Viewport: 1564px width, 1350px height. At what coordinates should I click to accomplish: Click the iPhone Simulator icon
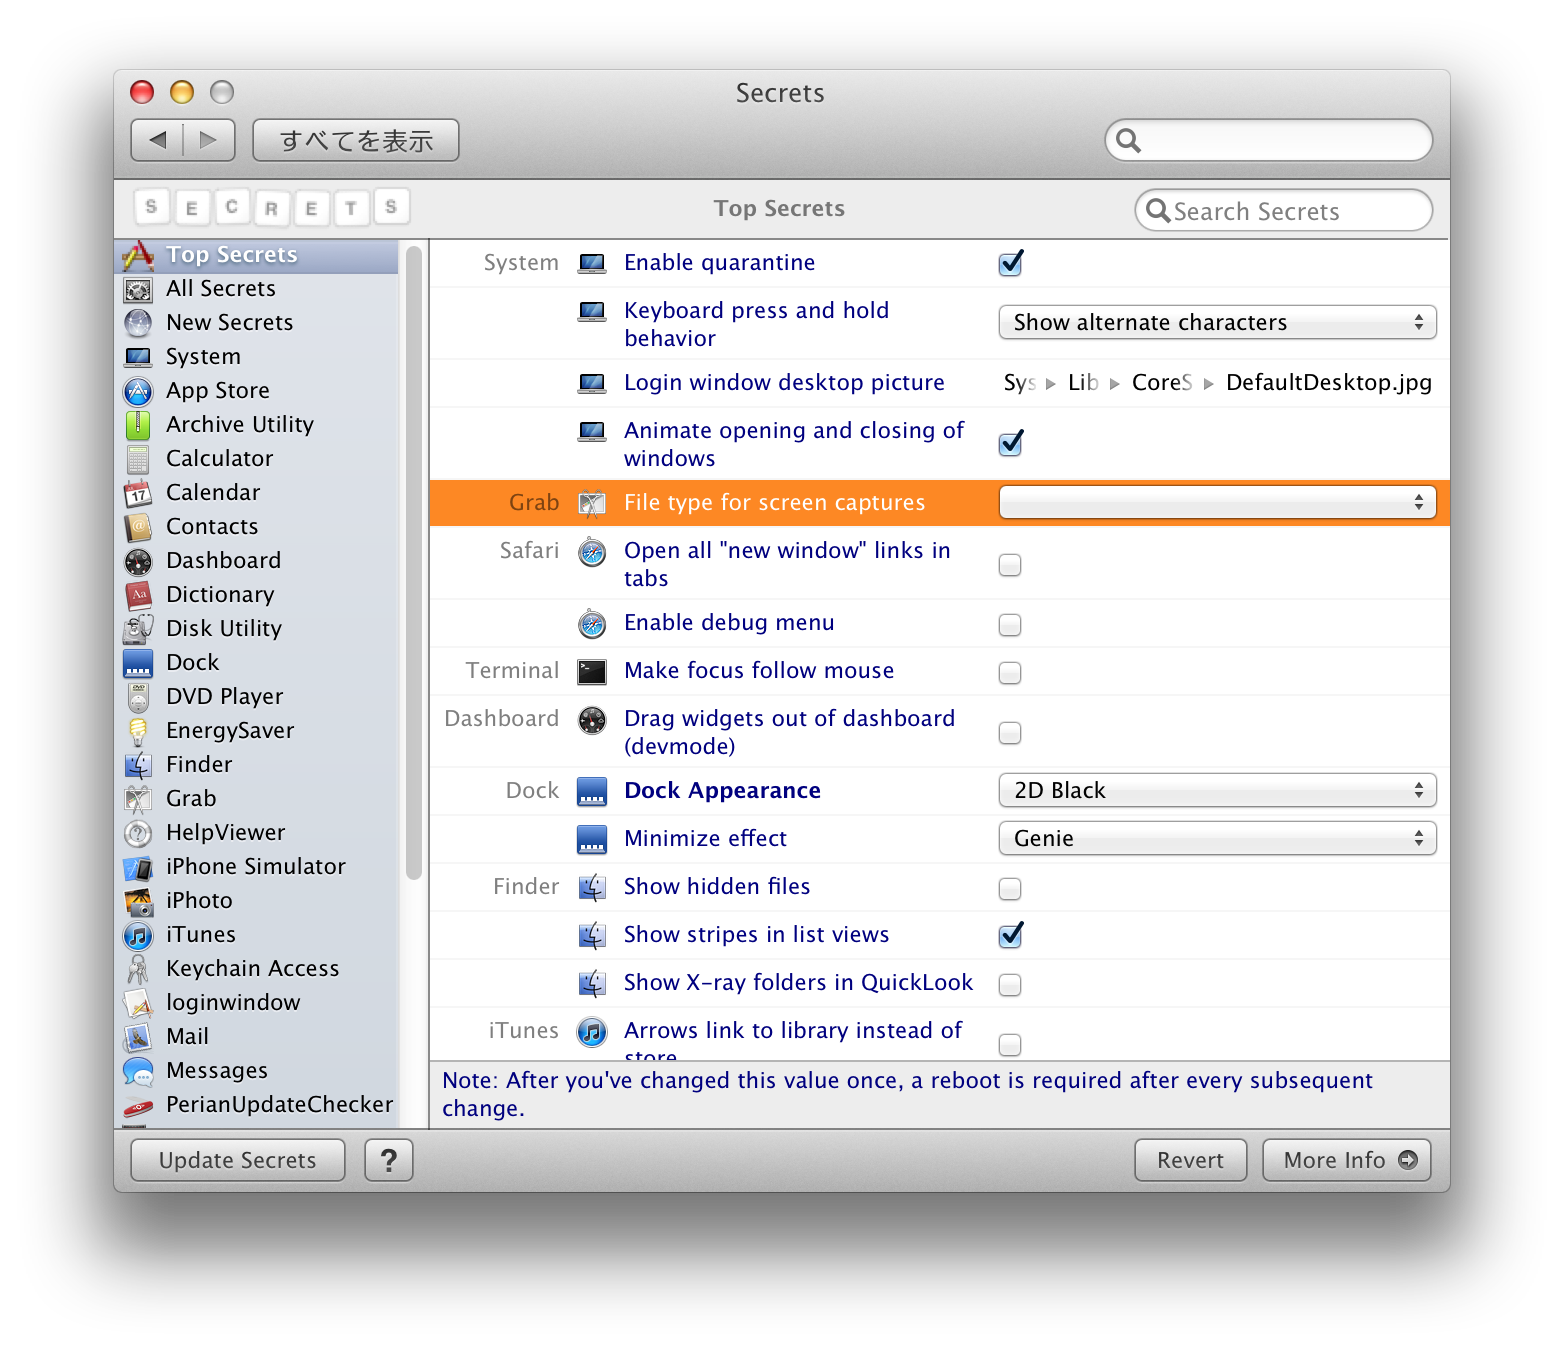pyautogui.click(x=138, y=868)
